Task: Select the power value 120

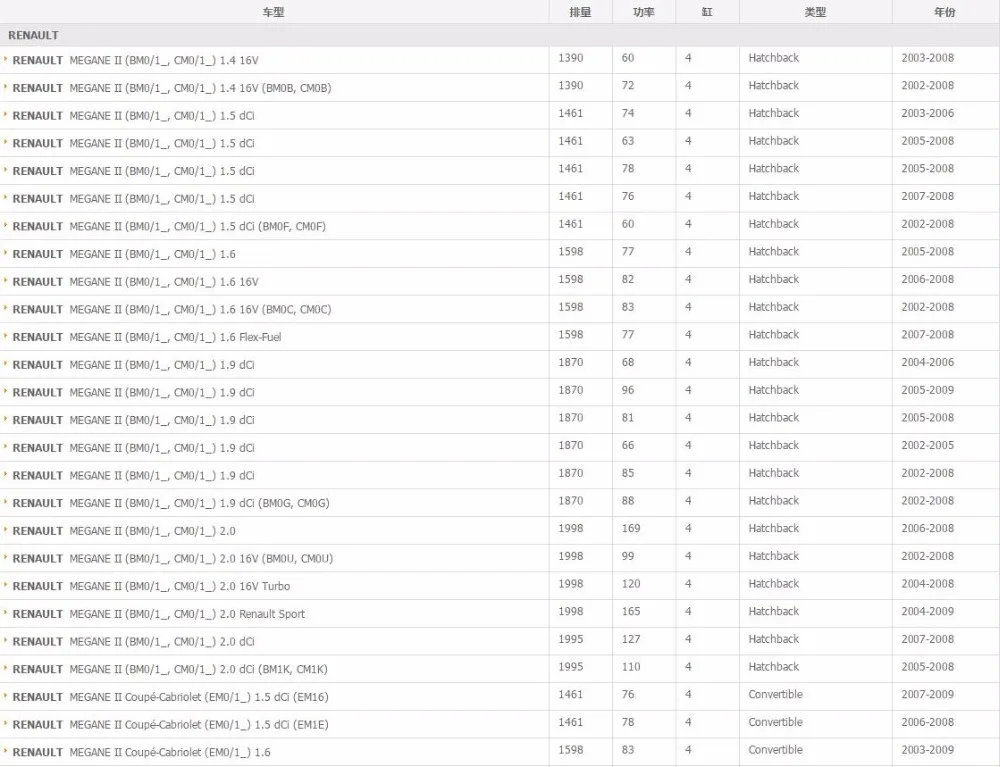Action: click(x=631, y=584)
